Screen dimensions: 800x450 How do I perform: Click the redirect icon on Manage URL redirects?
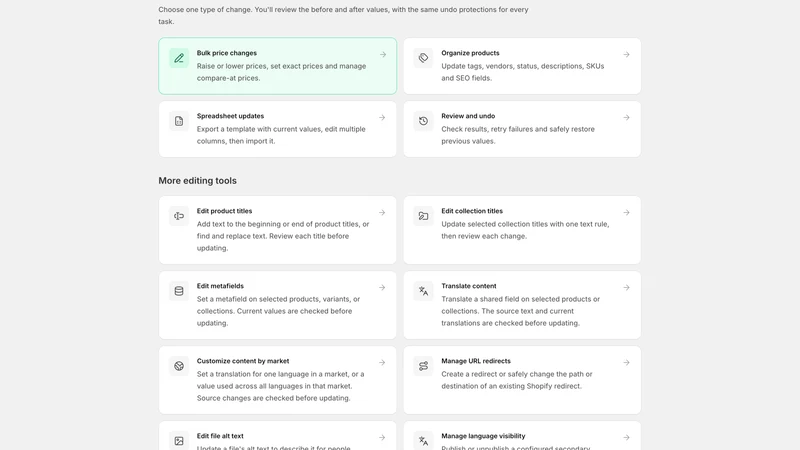pyautogui.click(x=423, y=366)
